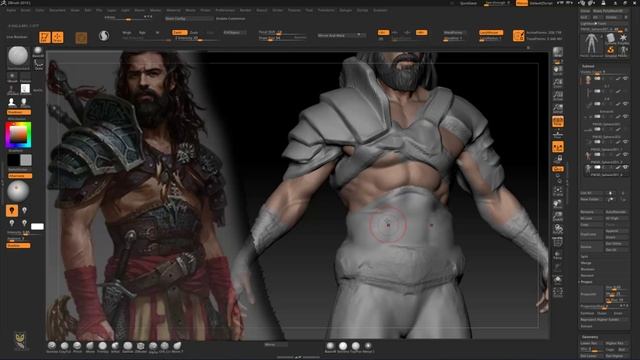Click the Actual size icon
Screen dimensions: 640x360
click(x=558, y=96)
